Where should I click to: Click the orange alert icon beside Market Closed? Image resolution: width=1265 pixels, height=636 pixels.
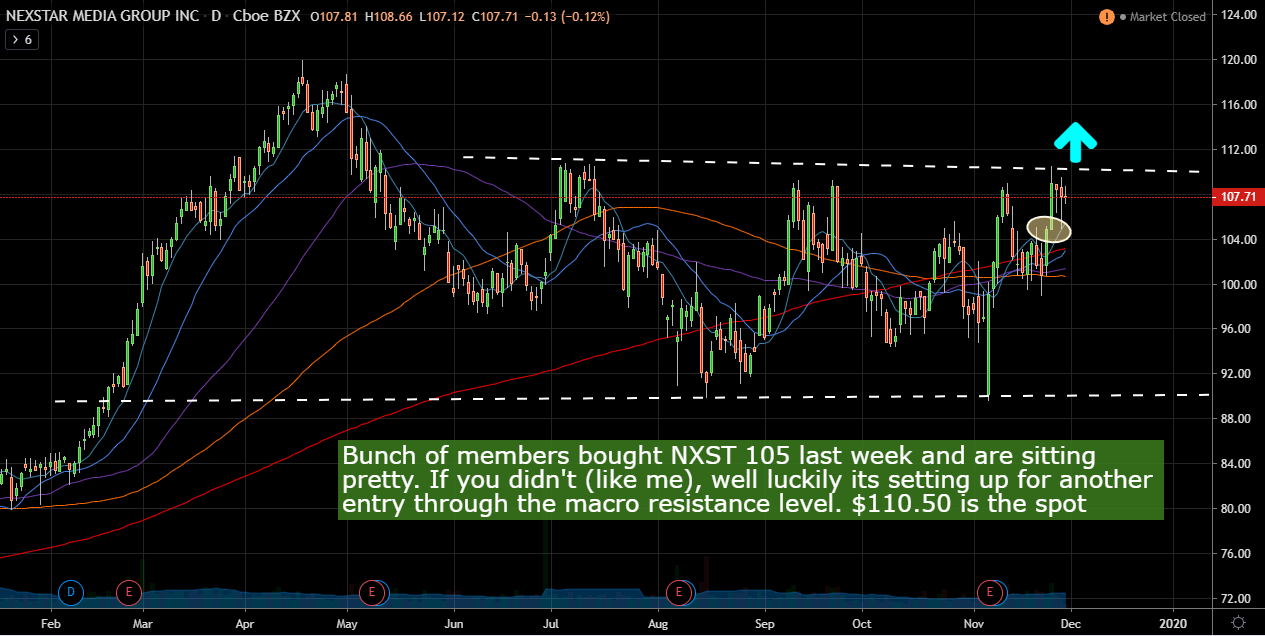click(x=1107, y=17)
